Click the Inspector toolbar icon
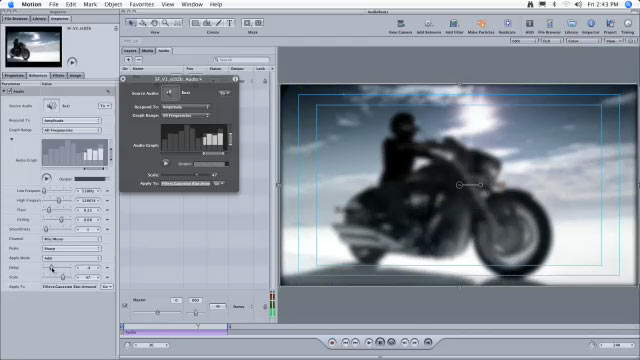Image resolution: width=640 pixels, height=360 pixels. (591, 24)
